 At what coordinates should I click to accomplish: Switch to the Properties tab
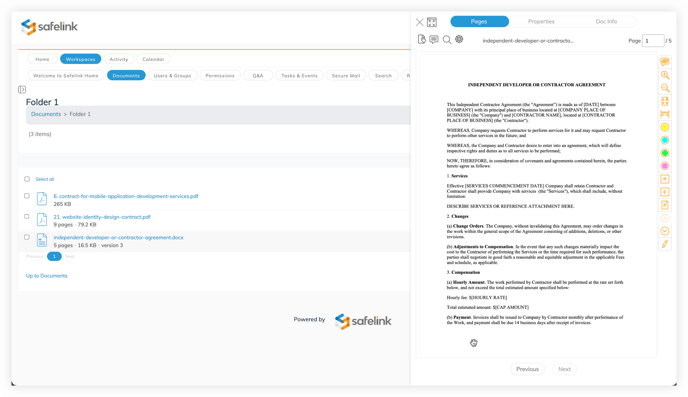[541, 21]
